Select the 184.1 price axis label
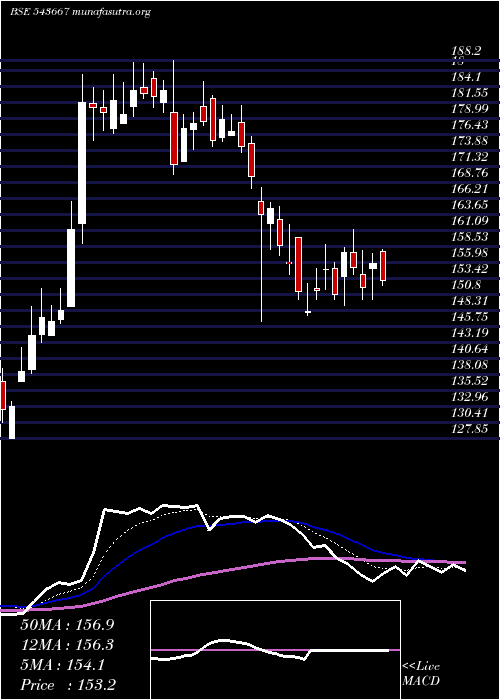Image resolution: width=500 pixels, height=700 pixels. click(466, 77)
